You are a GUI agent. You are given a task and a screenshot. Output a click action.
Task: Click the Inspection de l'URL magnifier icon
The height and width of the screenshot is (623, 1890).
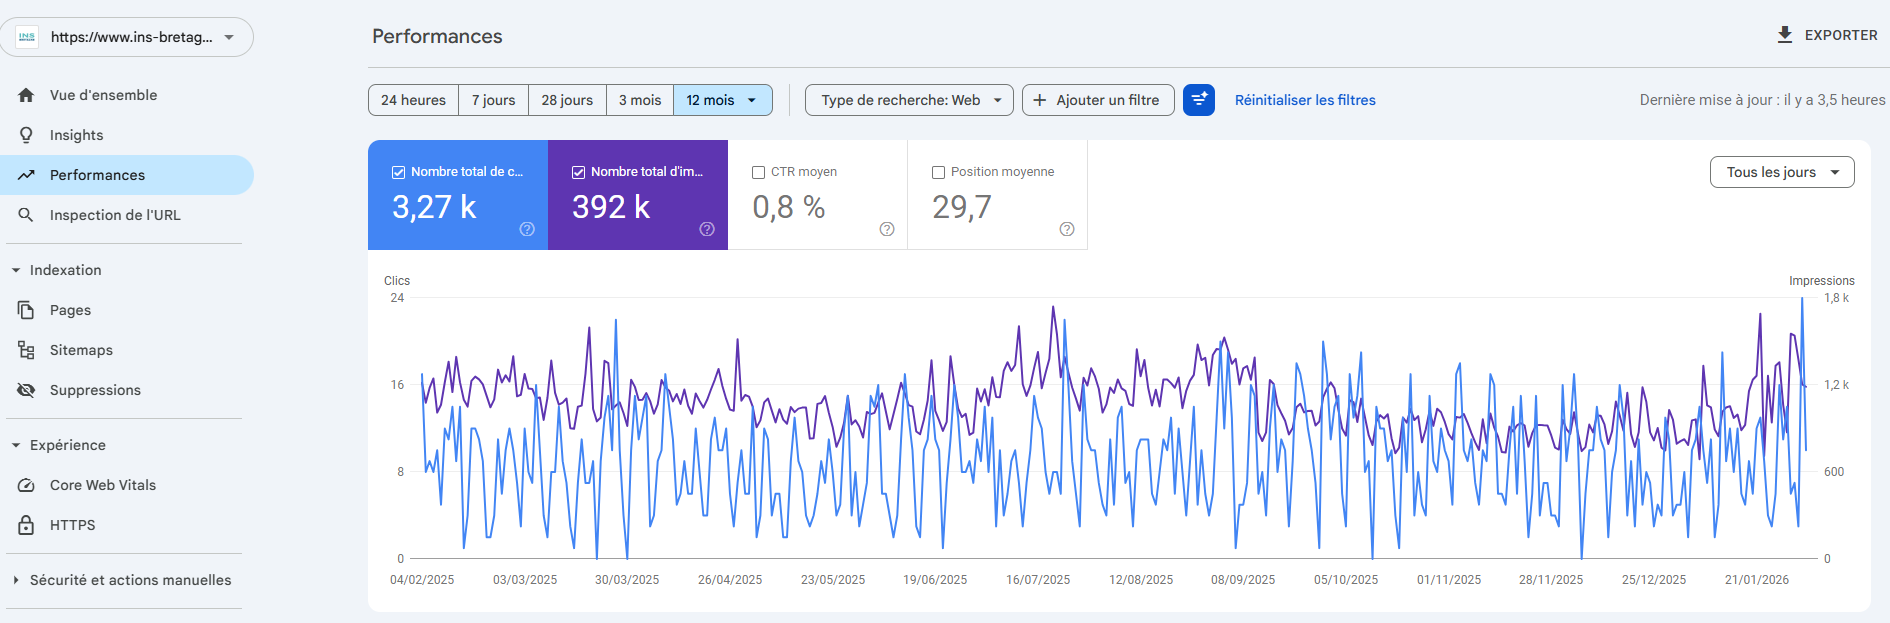pos(26,215)
